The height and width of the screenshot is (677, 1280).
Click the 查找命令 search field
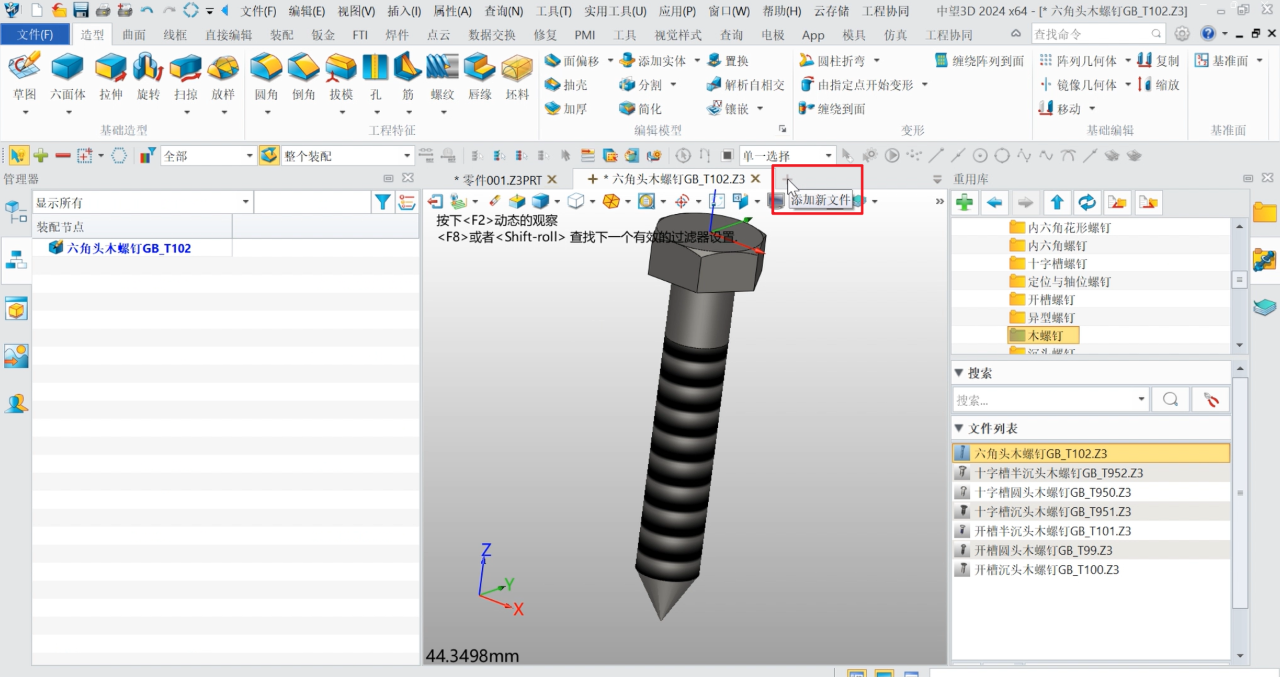coord(1100,34)
